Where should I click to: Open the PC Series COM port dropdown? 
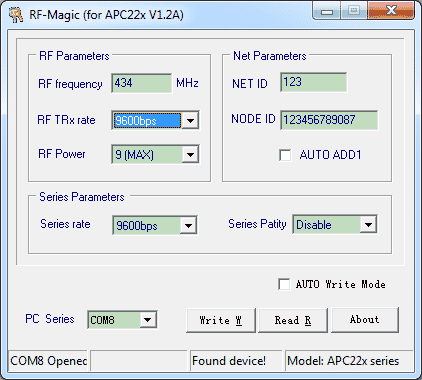(x=148, y=320)
